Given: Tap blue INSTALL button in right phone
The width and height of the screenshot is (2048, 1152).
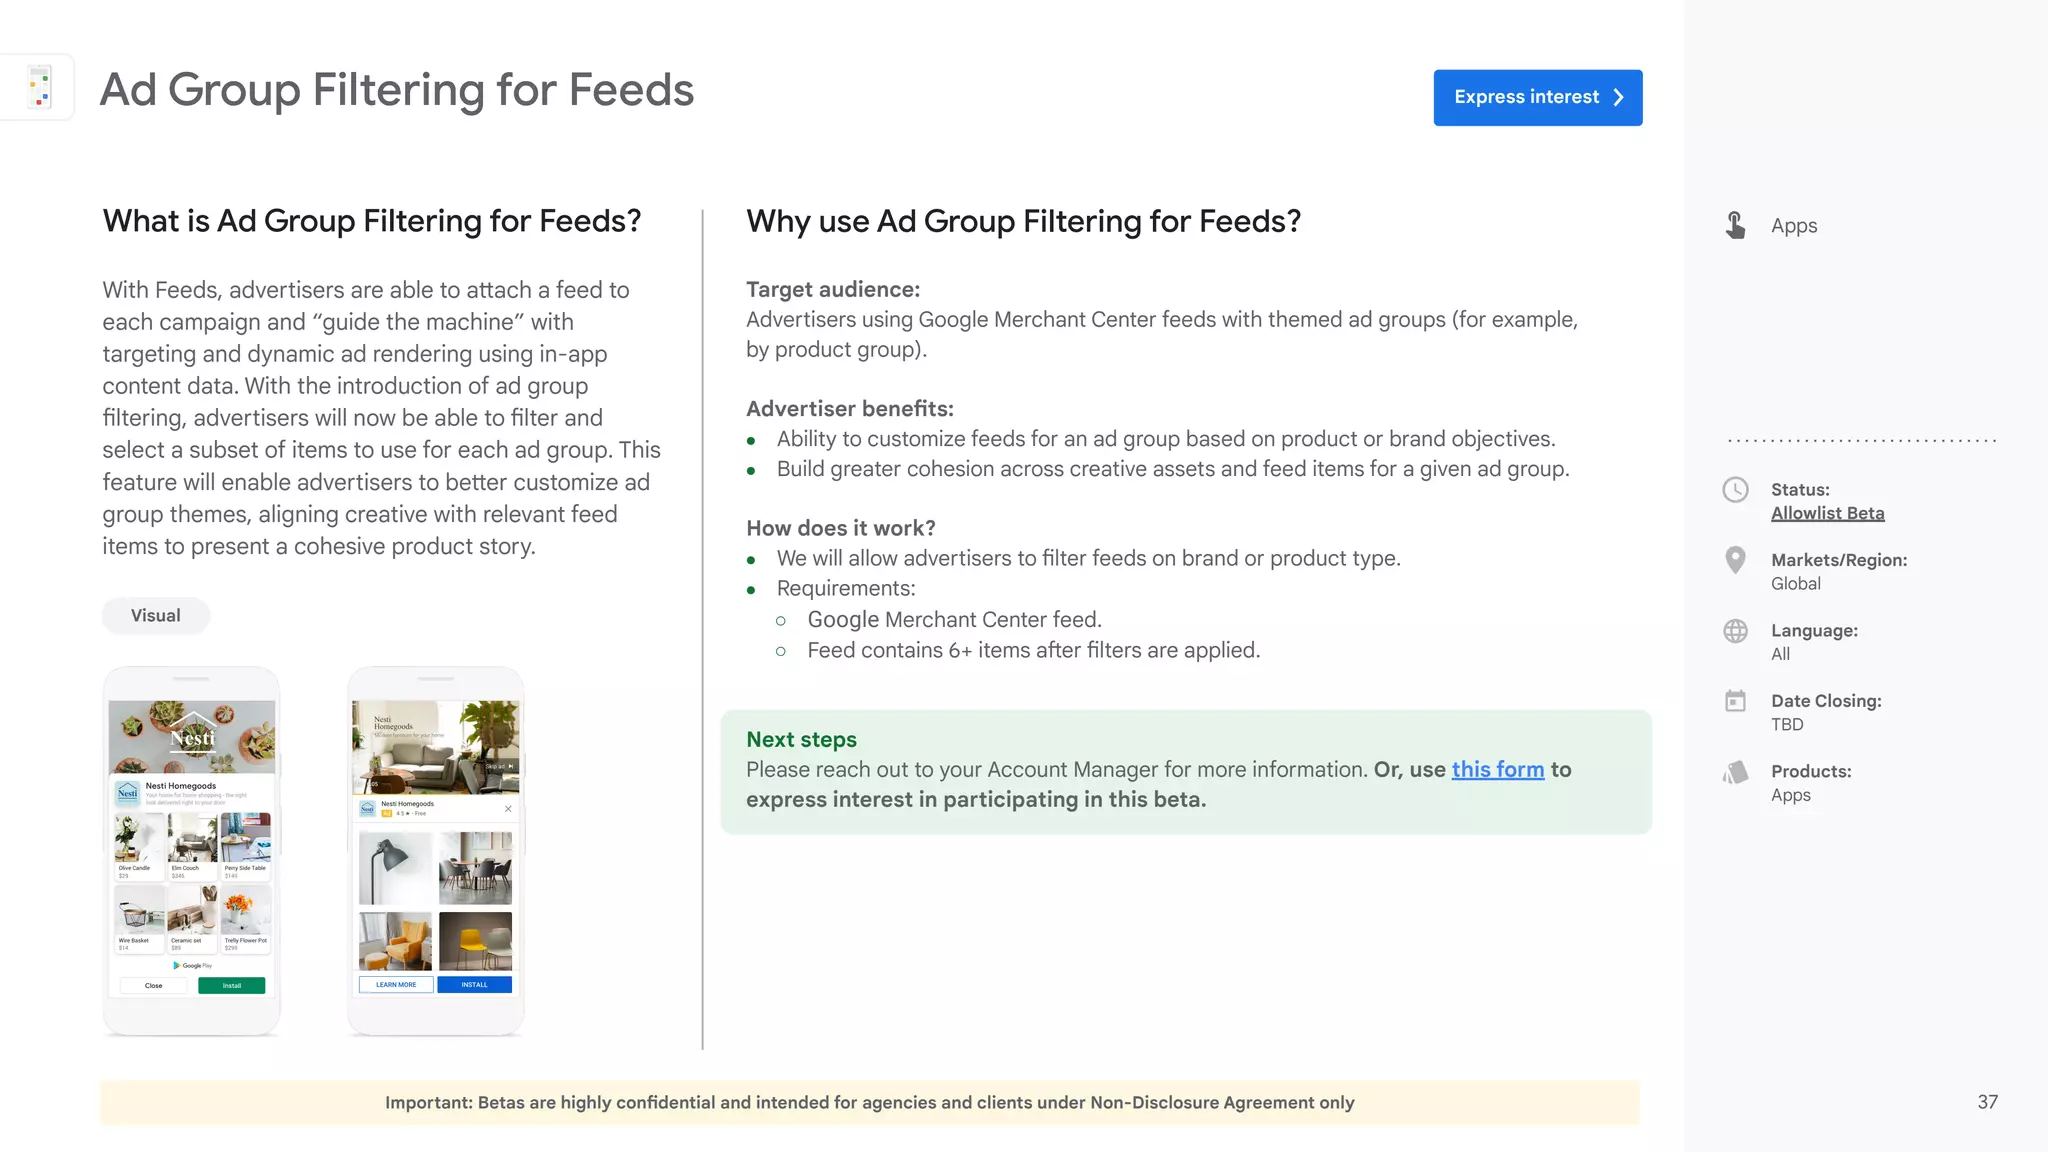Looking at the screenshot, I should pyautogui.click(x=475, y=985).
